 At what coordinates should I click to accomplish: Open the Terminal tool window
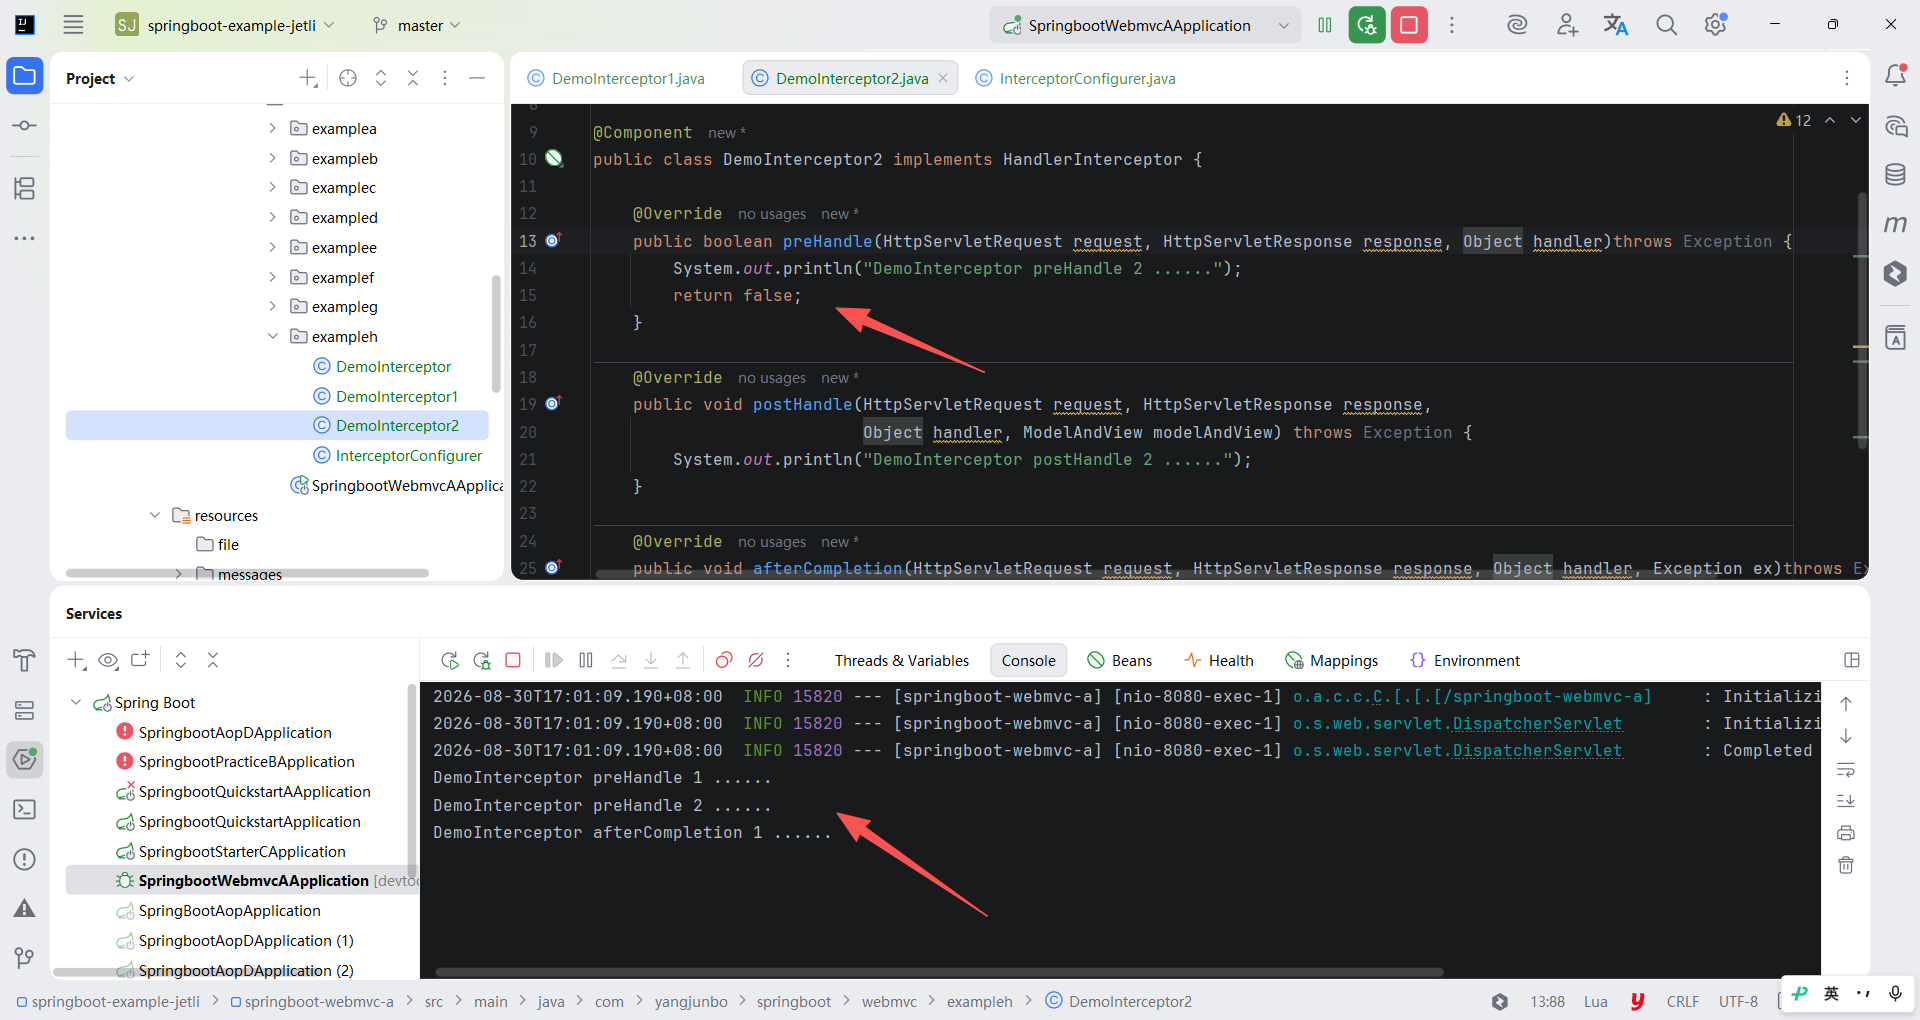point(24,809)
